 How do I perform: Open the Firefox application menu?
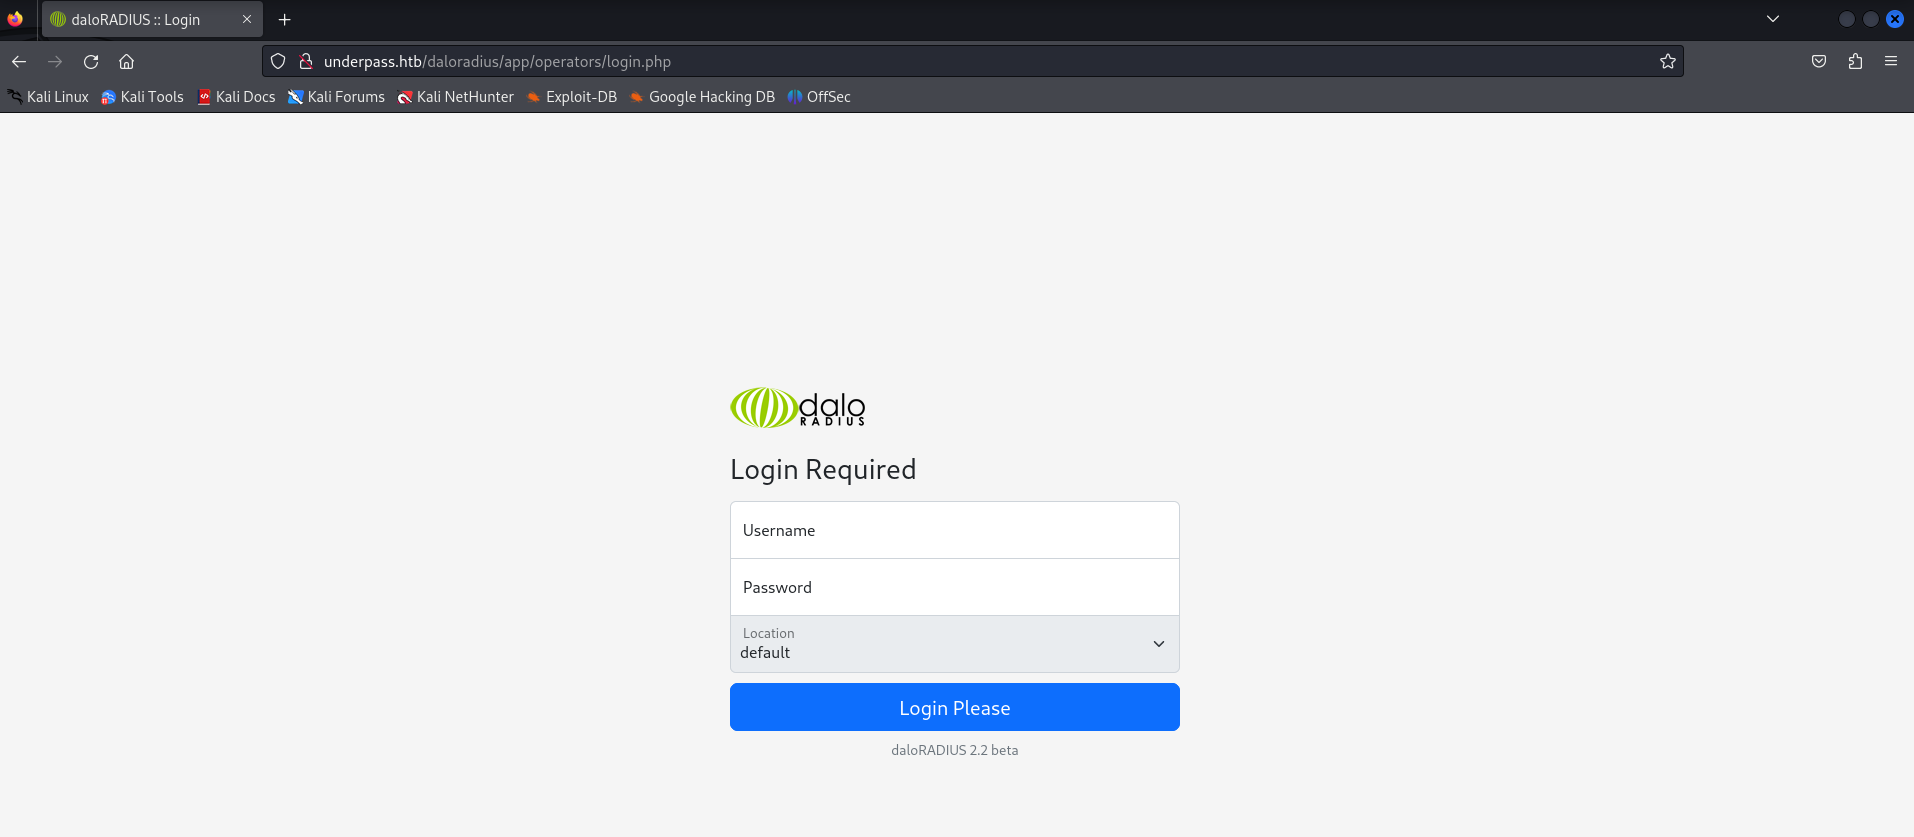1891,62
